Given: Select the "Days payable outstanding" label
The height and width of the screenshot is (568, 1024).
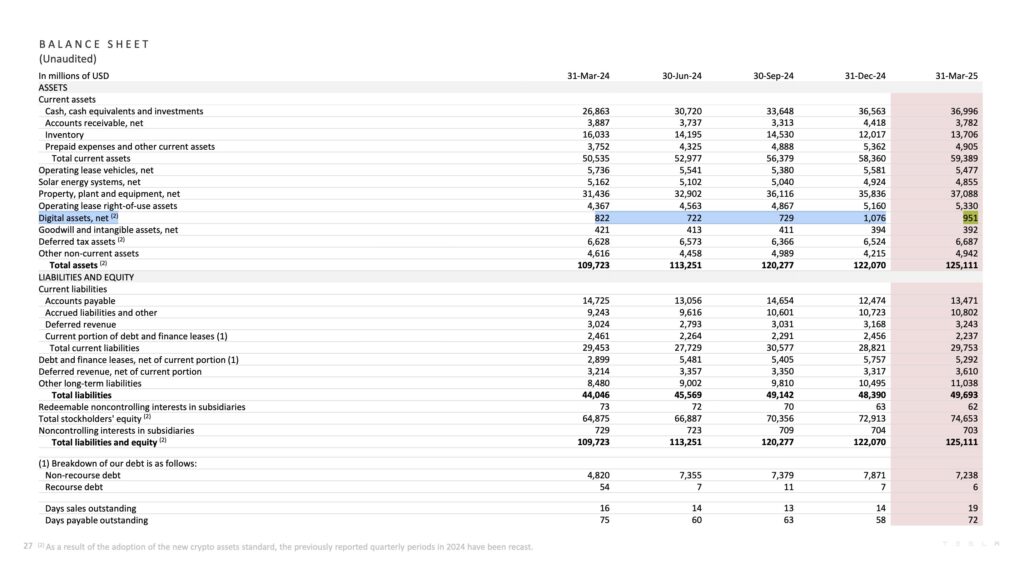Looking at the screenshot, I should pyautogui.click(x=97, y=520).
